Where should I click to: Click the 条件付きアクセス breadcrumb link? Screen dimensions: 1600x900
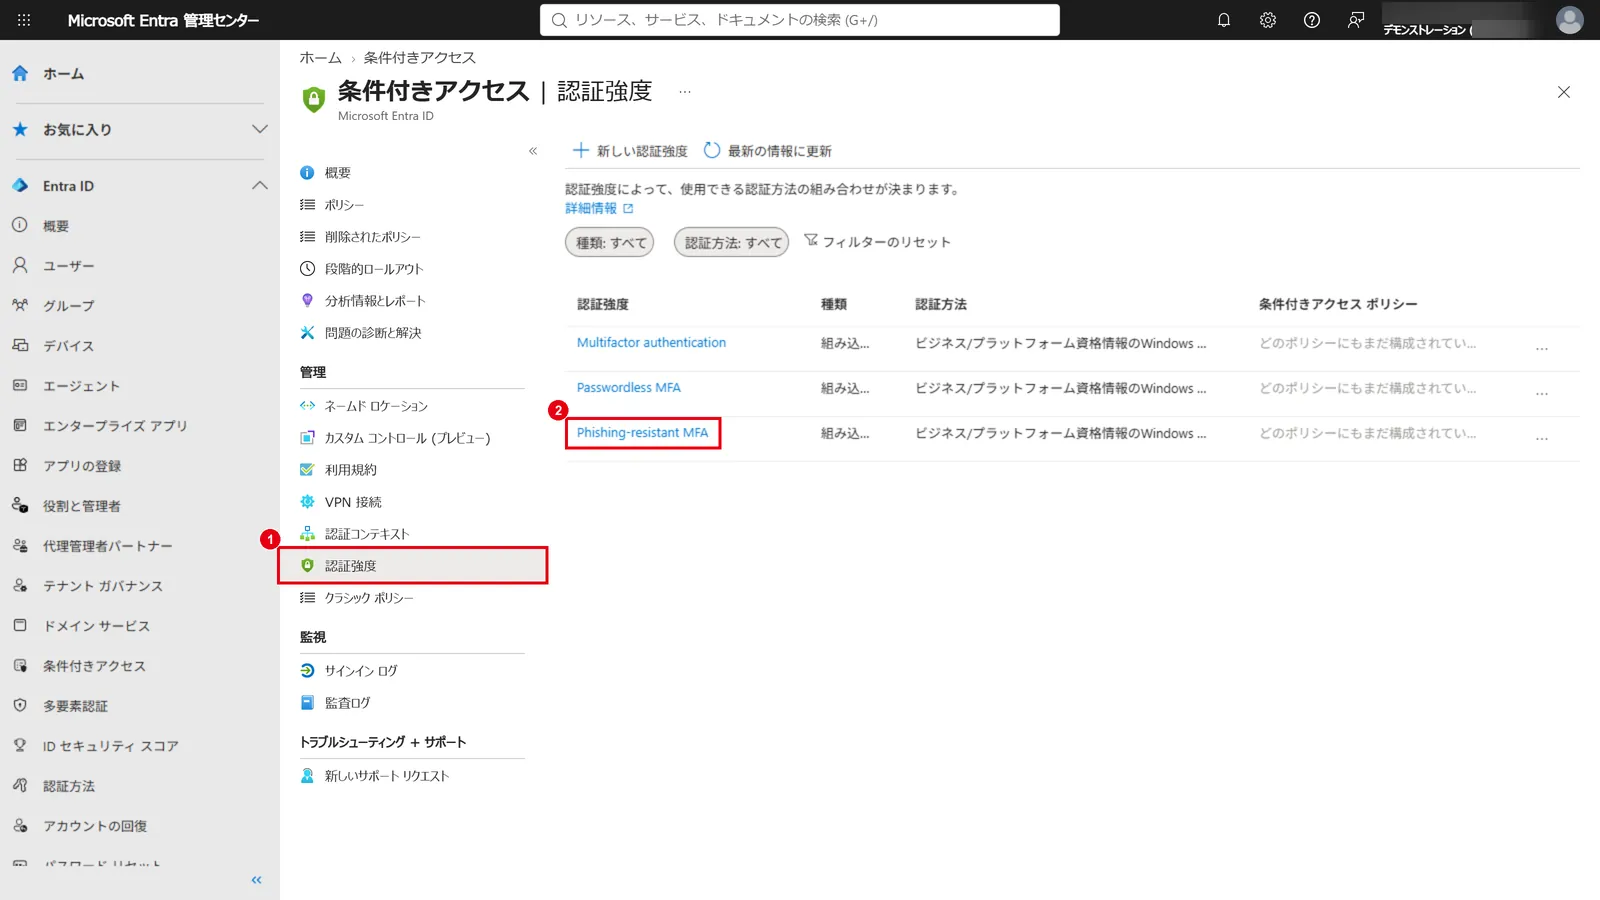(x=419, y=58)
